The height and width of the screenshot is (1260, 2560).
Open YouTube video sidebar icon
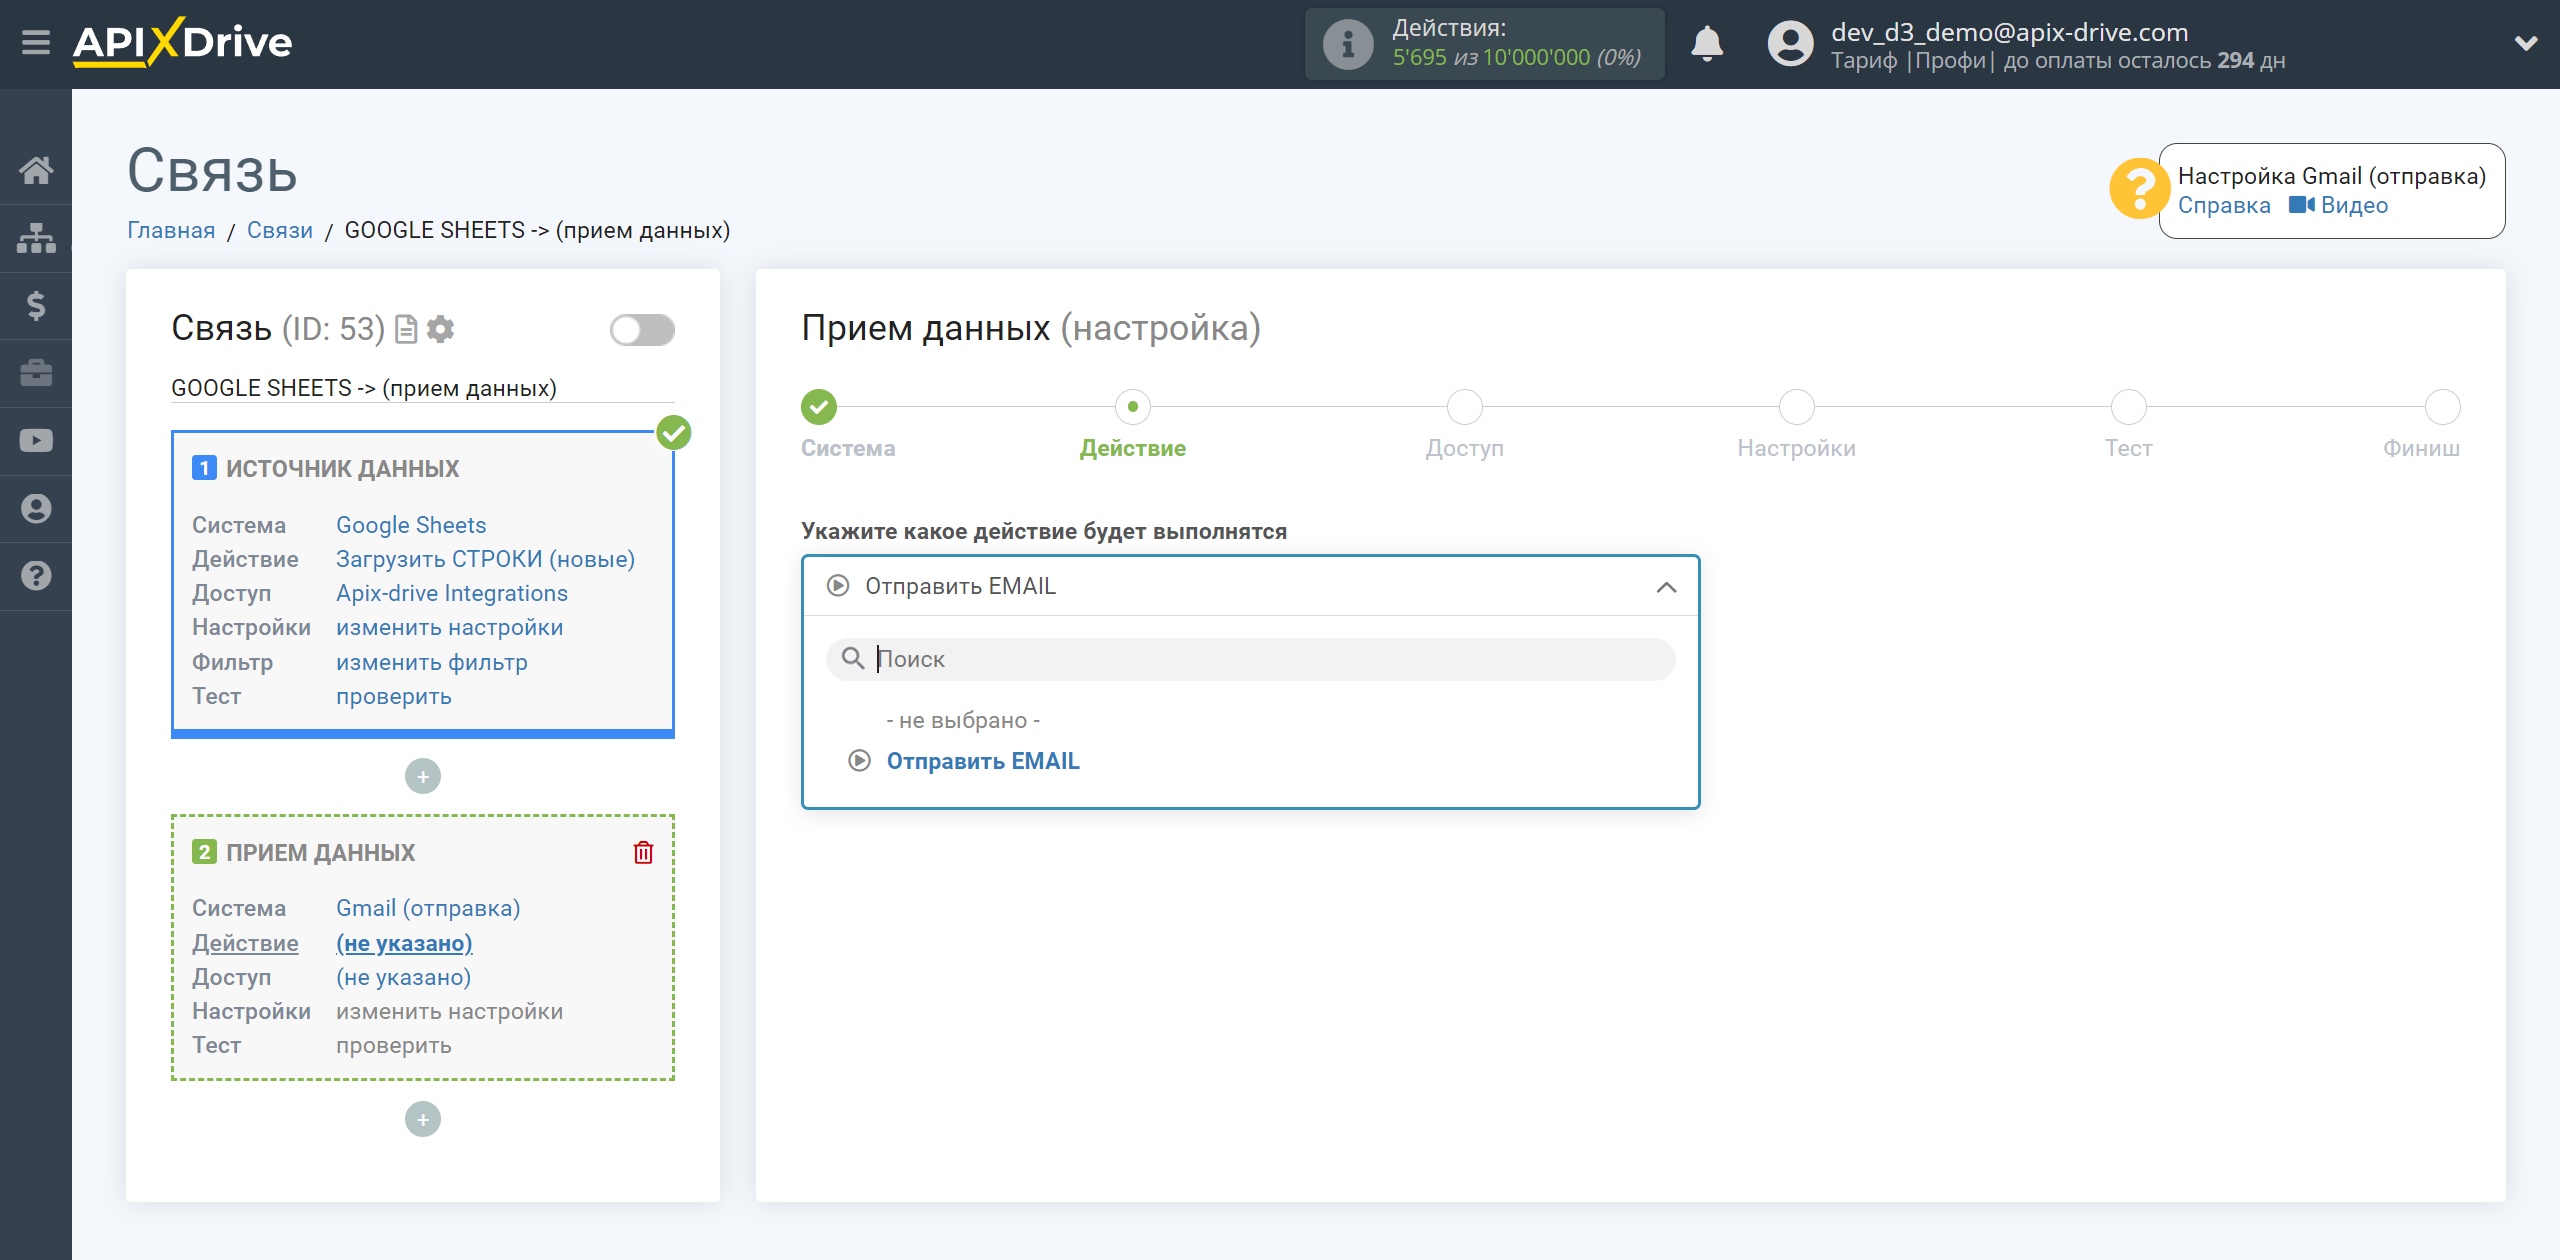36,441
